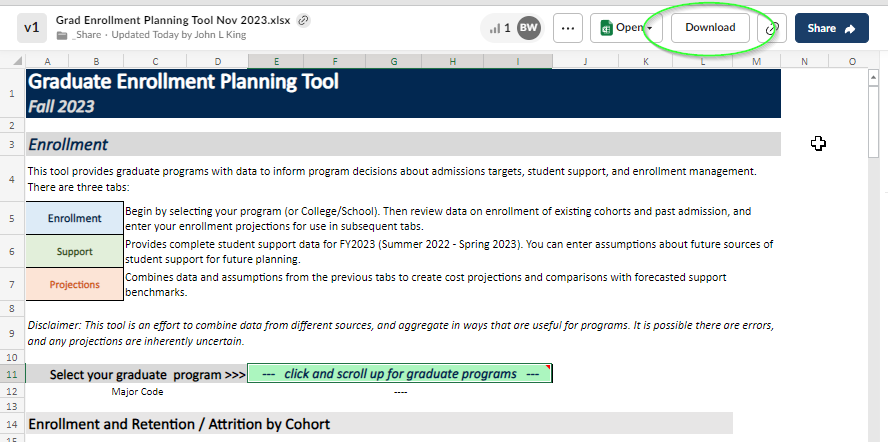Screen dimensions: 888x442
Task: Select row 11 header
Action: pyautogui.click(x=11, y=373)
